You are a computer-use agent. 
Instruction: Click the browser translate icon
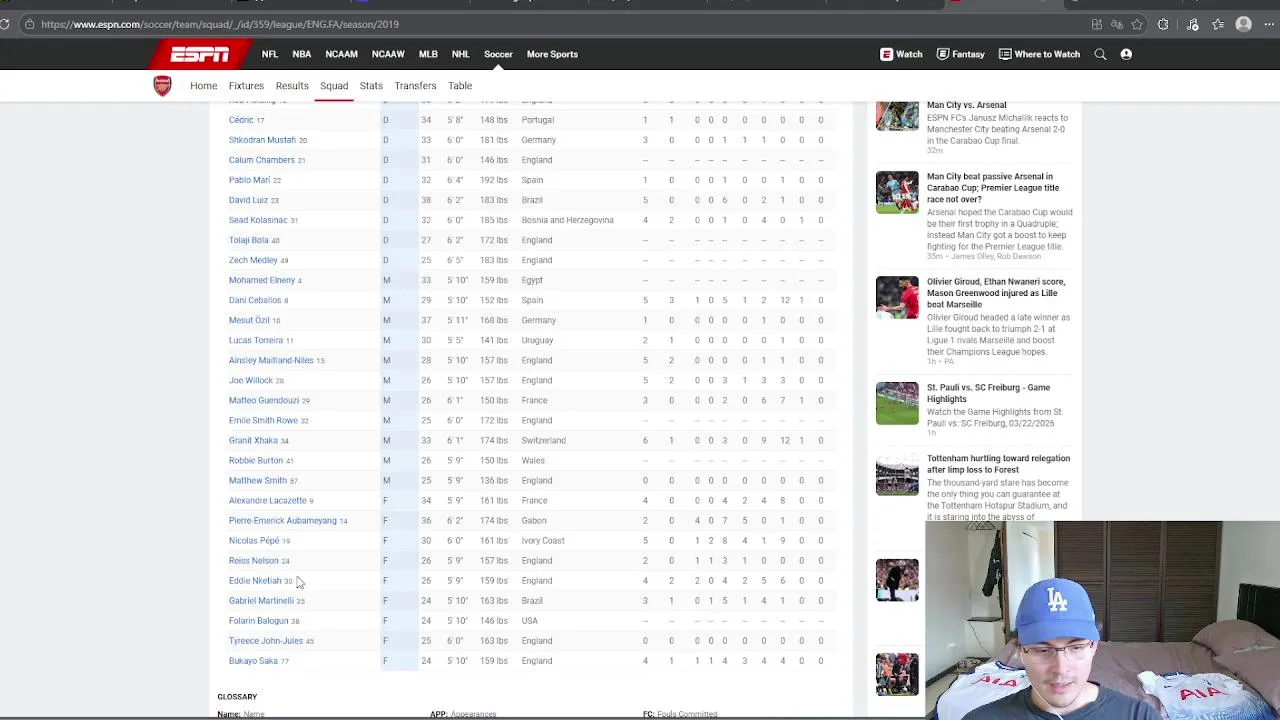point(1117,24)
